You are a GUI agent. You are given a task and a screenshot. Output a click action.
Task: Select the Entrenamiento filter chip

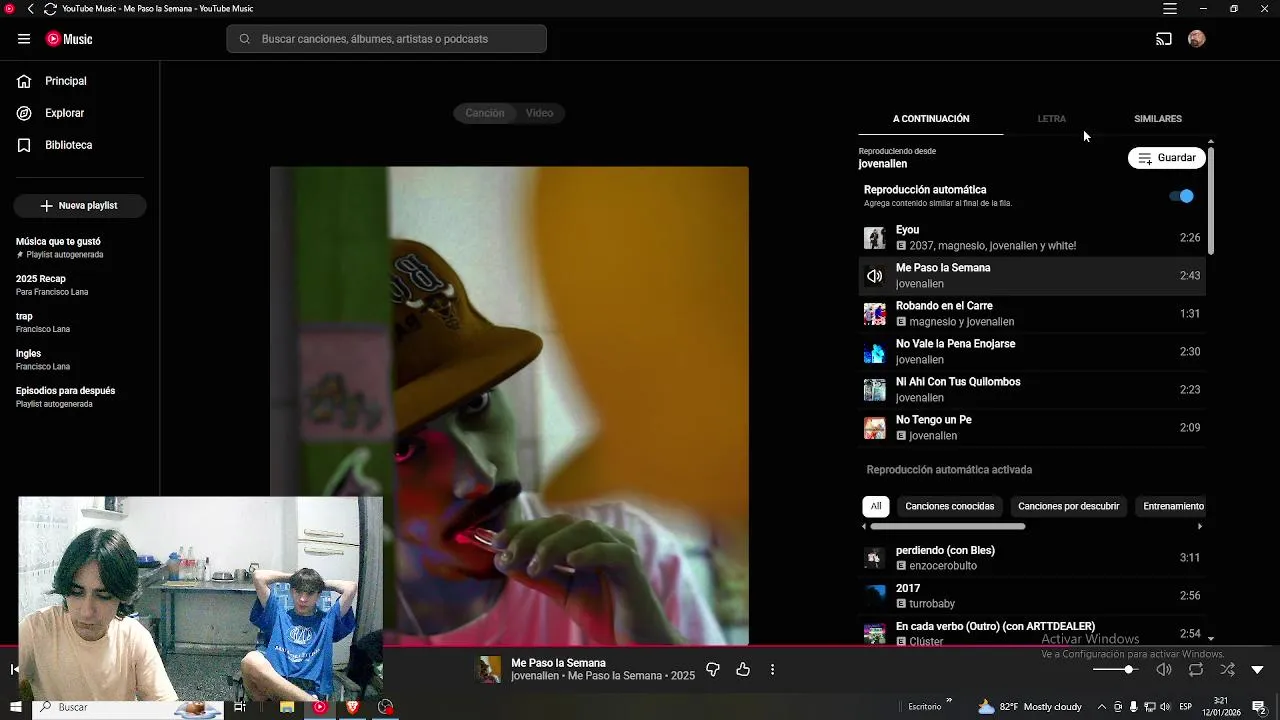coord(1172,506)
